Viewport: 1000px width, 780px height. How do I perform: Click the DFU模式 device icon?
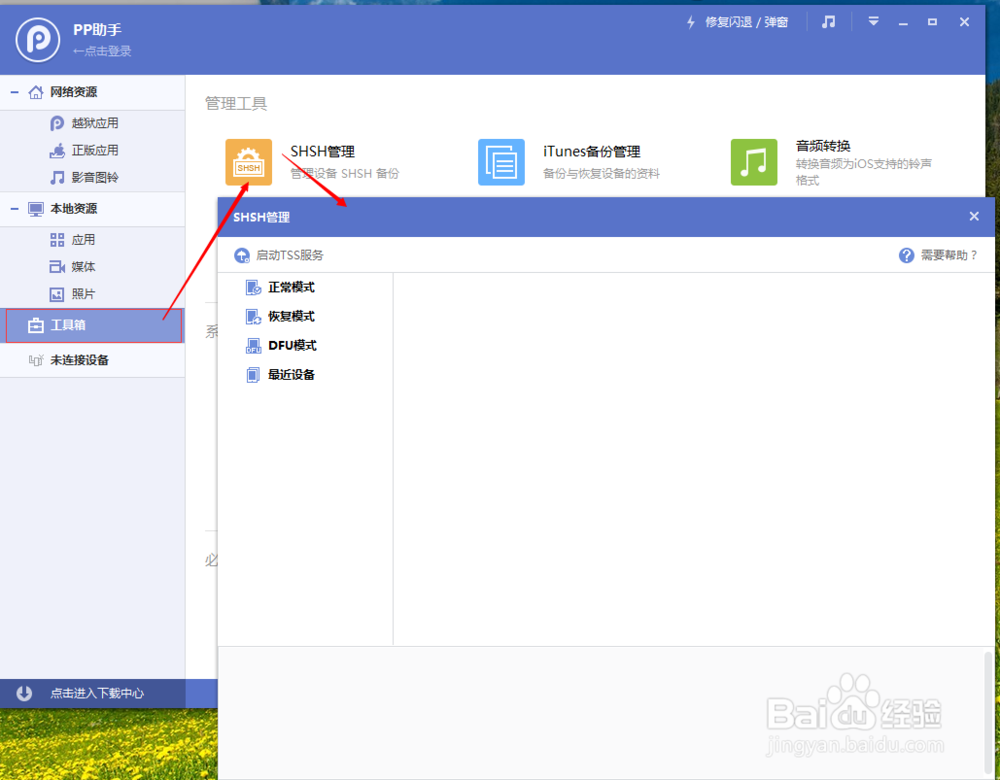point(253,346)
